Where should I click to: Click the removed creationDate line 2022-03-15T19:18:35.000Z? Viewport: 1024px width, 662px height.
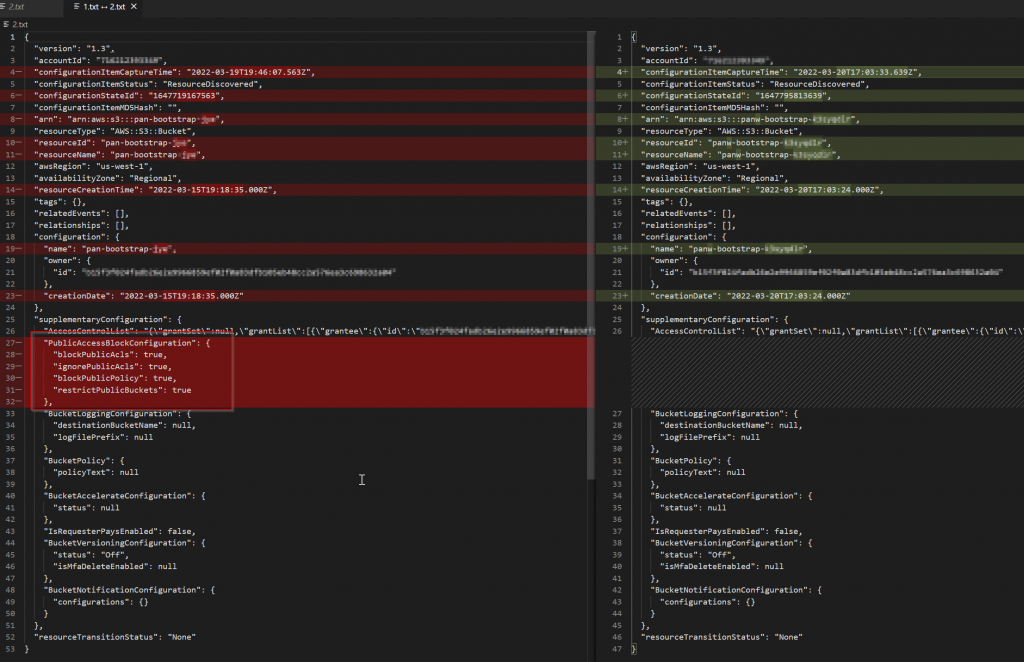pos(298,296)
